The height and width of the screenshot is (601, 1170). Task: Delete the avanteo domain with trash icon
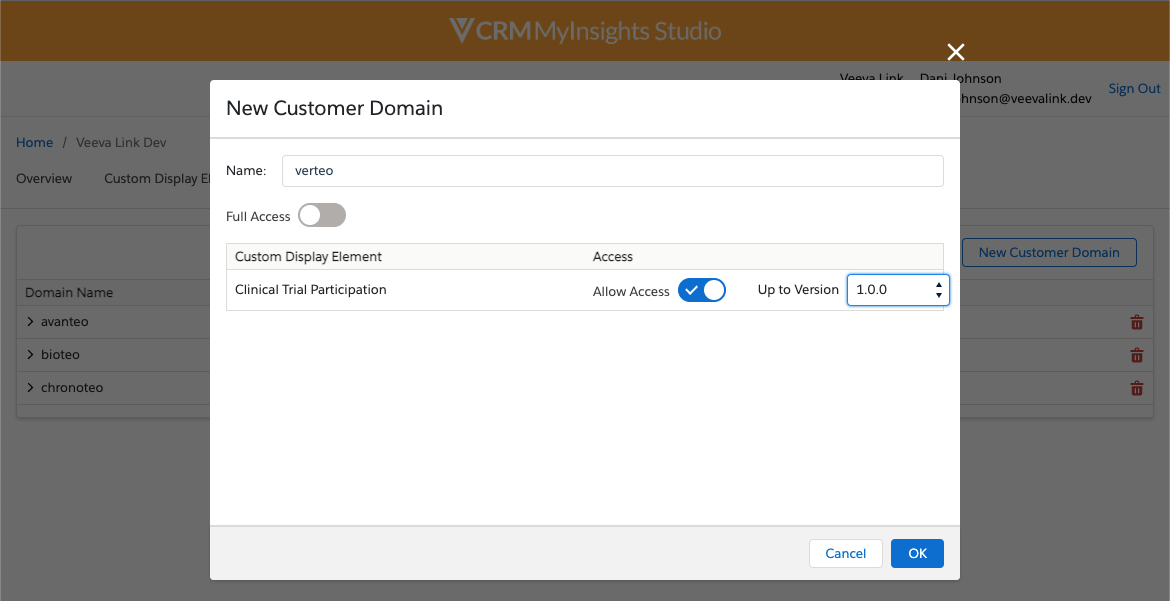tap(1136, 322)
